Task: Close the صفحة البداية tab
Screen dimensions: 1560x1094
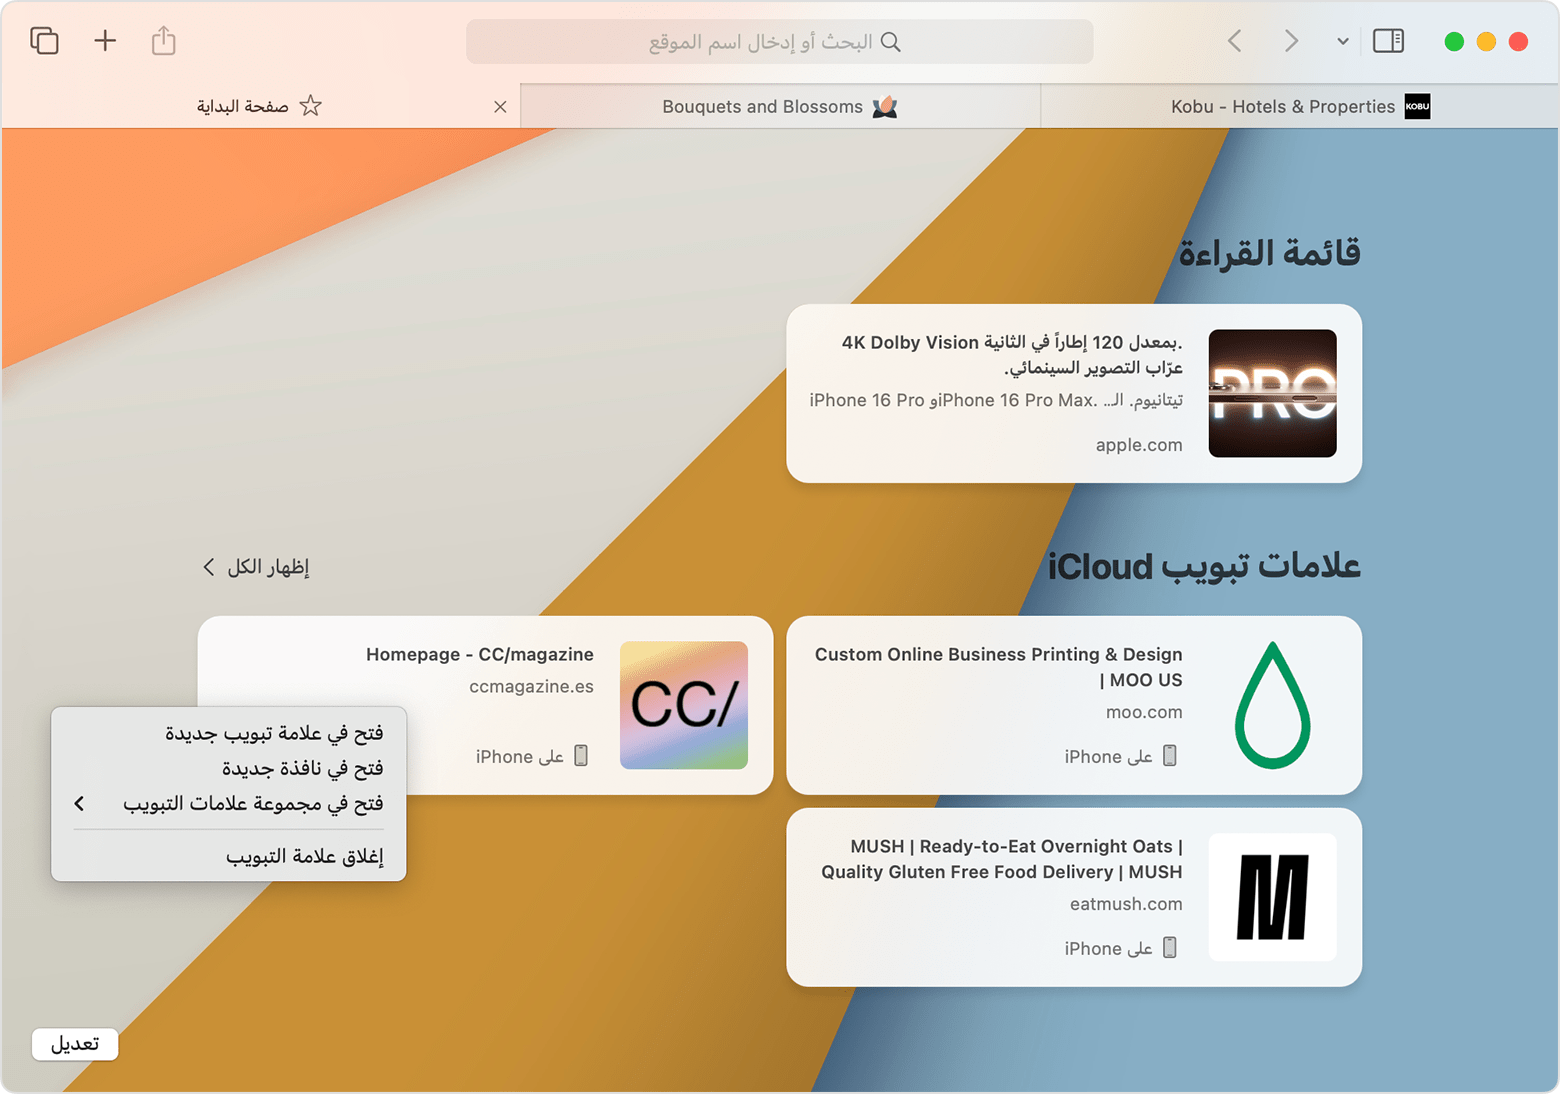Action: (x=500, y=107)
